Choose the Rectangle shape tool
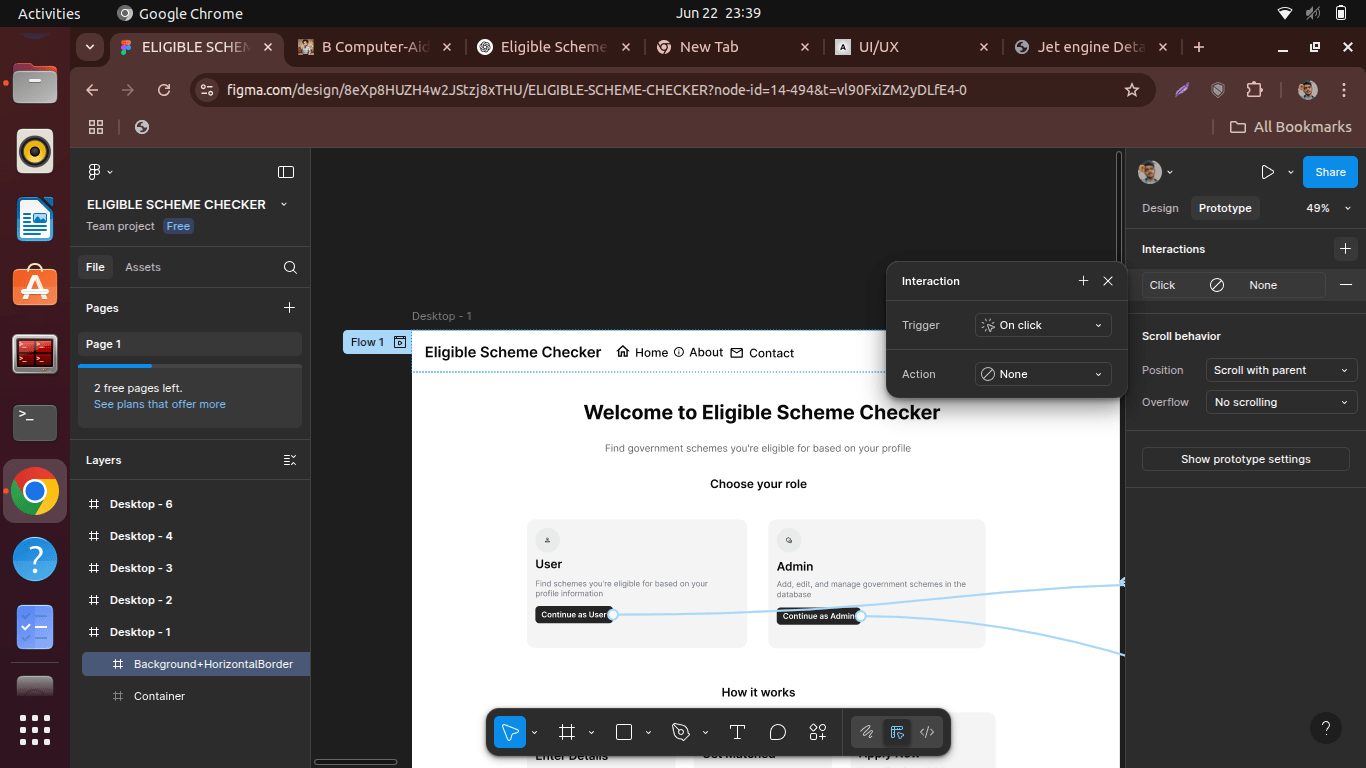Screen dimensions: 1366x768 click(624, 732)
